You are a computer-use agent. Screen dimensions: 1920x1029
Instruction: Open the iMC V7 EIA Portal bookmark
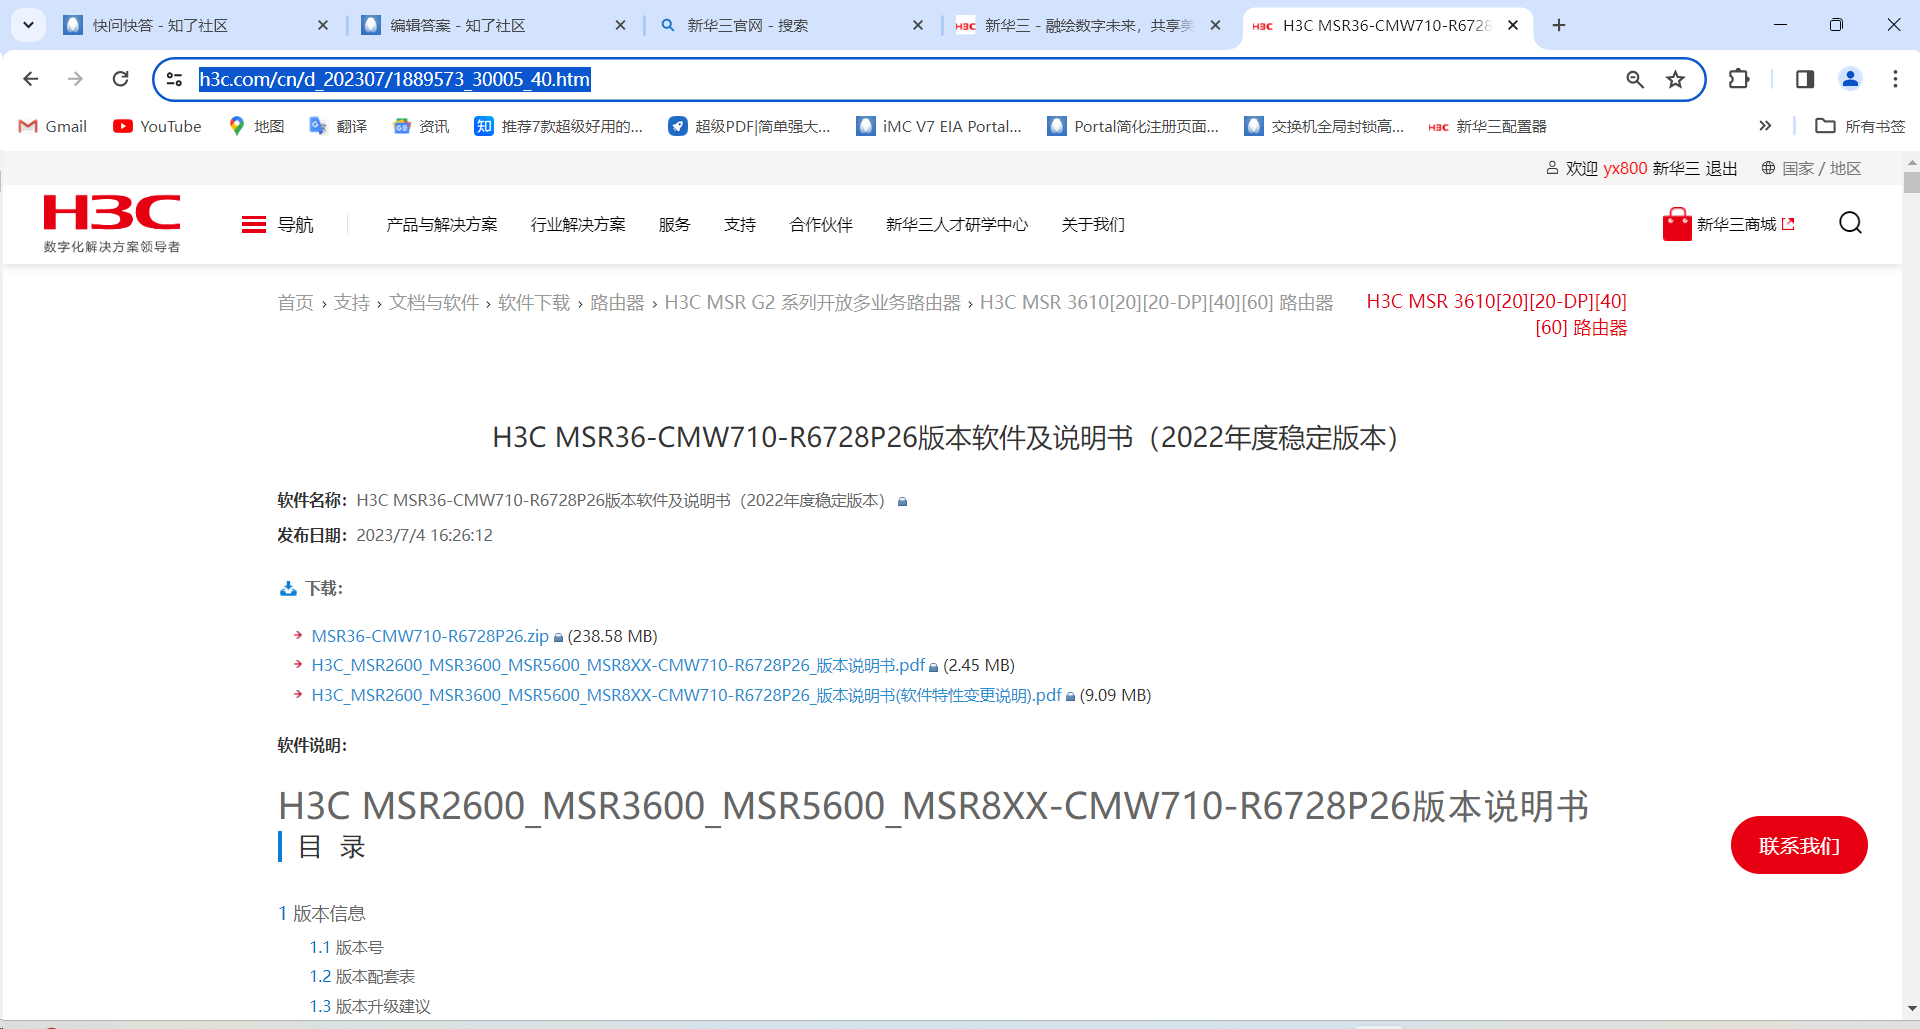click(x=939, y=126)
